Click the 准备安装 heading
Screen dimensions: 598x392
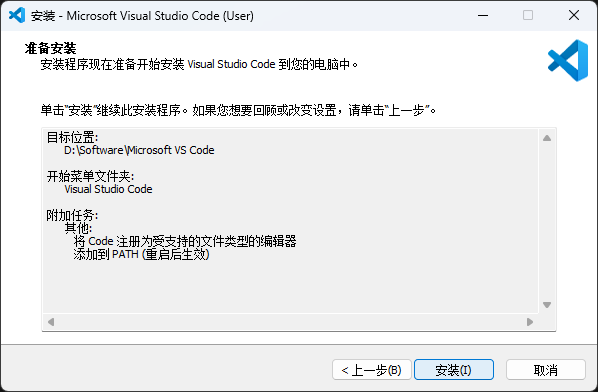(50, 48)
